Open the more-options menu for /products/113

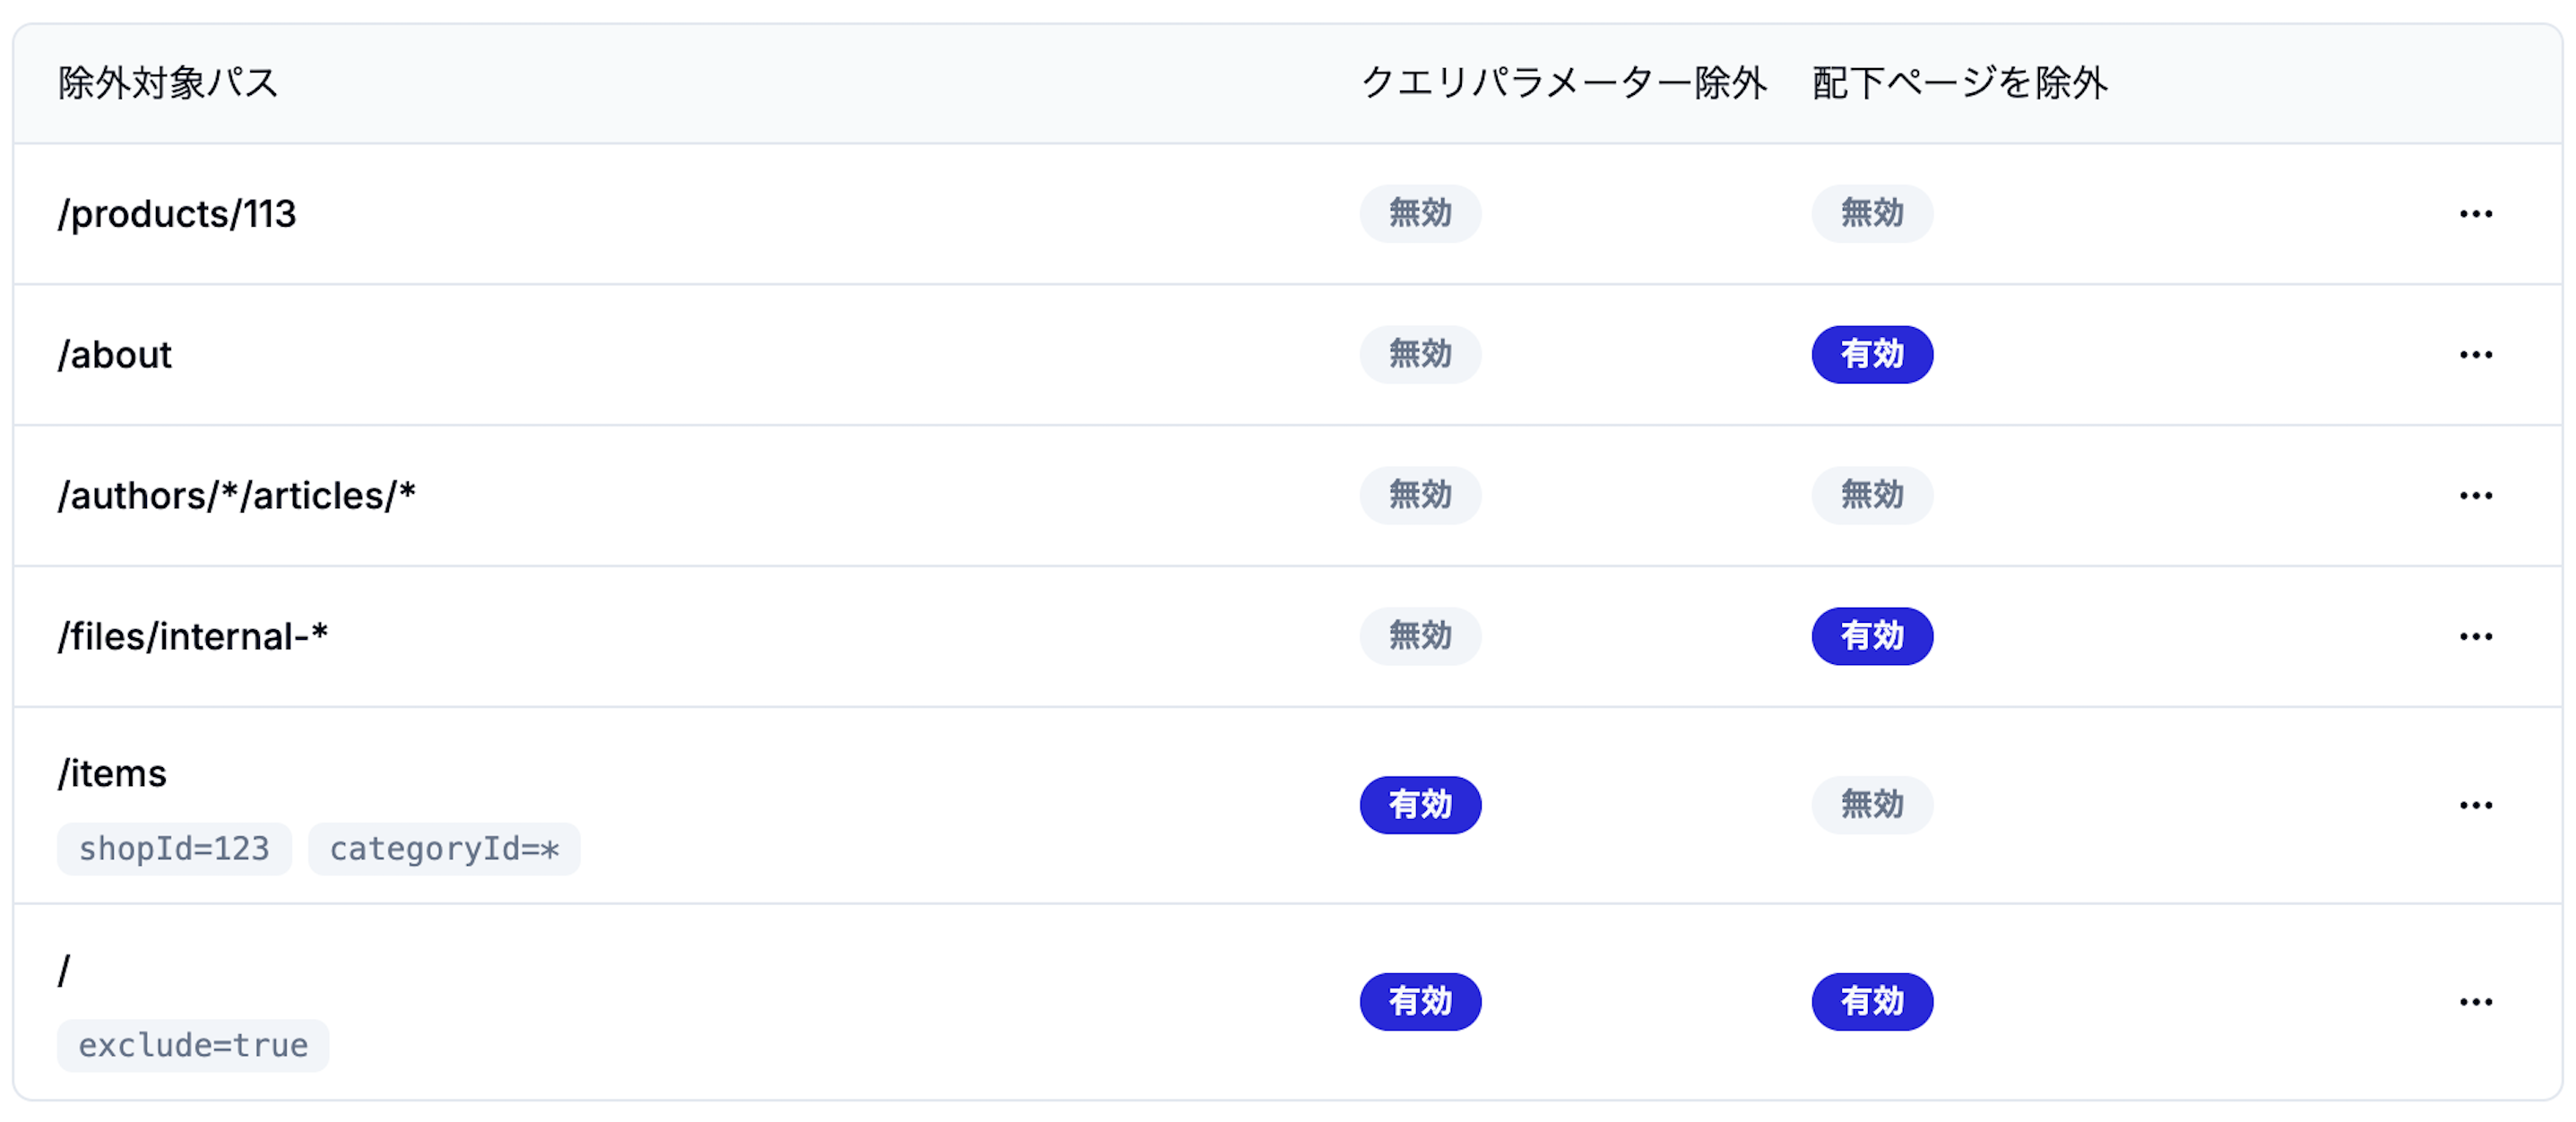(2475, 214)
